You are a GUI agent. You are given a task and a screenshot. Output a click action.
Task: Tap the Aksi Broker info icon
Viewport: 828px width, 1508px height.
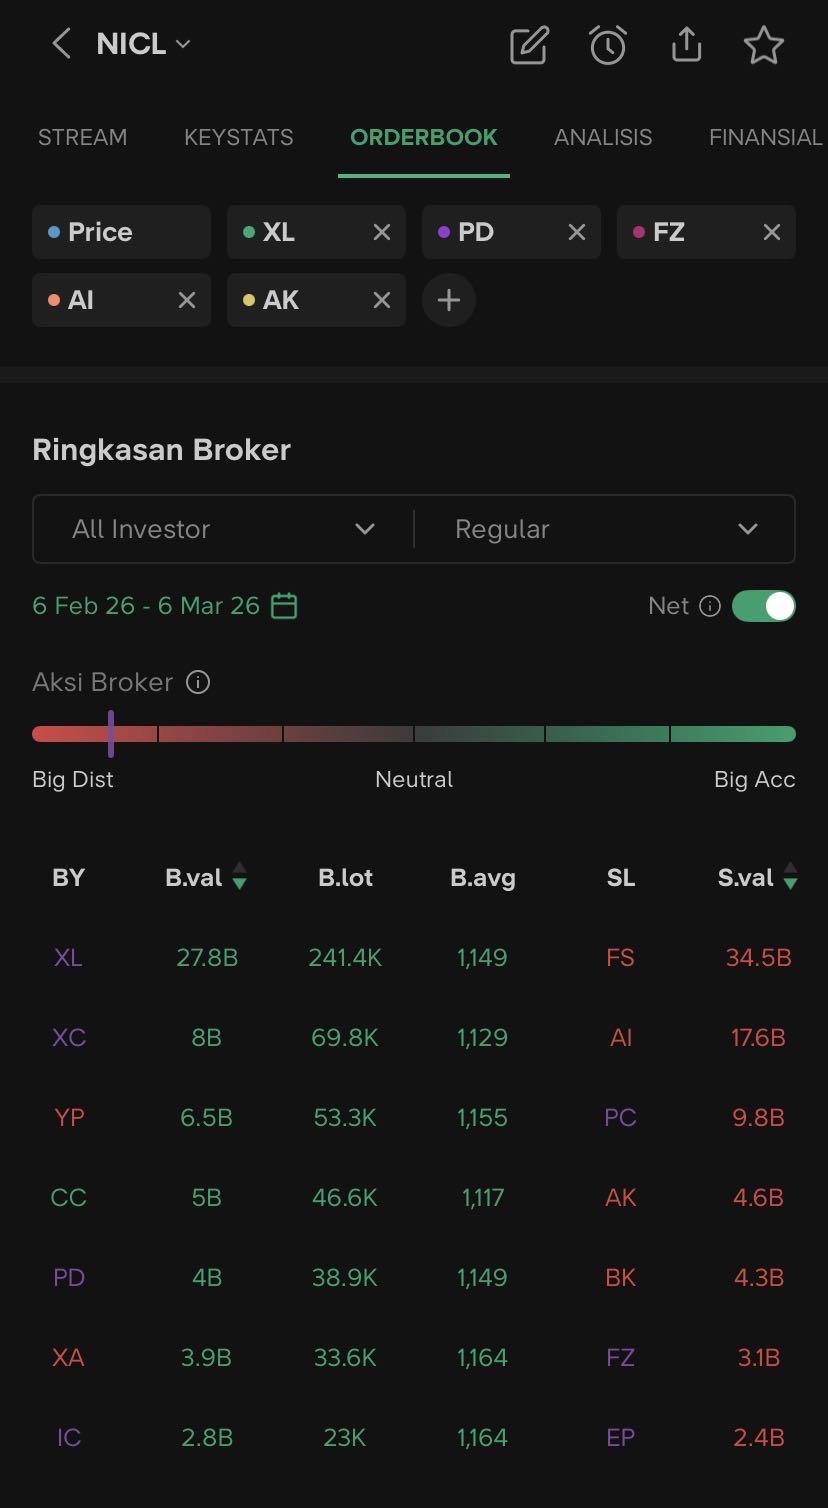pos(198,683)
